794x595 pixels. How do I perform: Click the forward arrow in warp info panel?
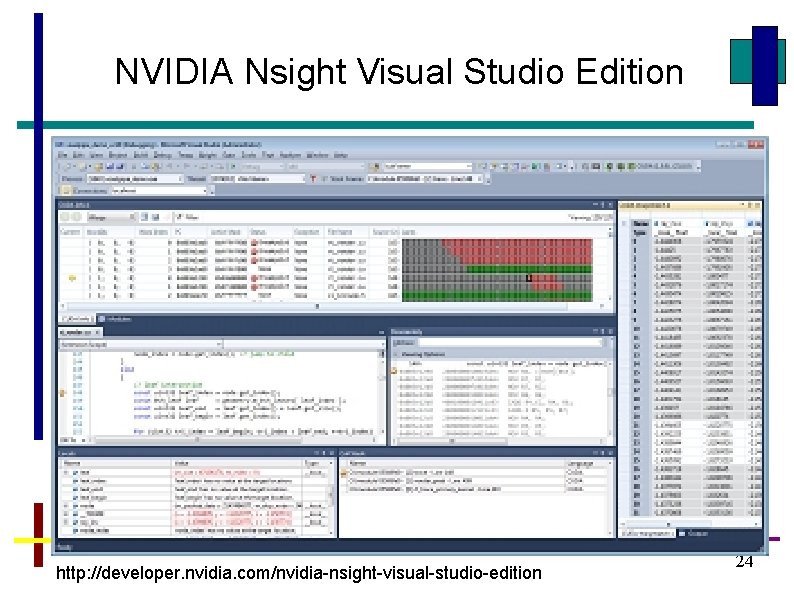click(76, 217)
